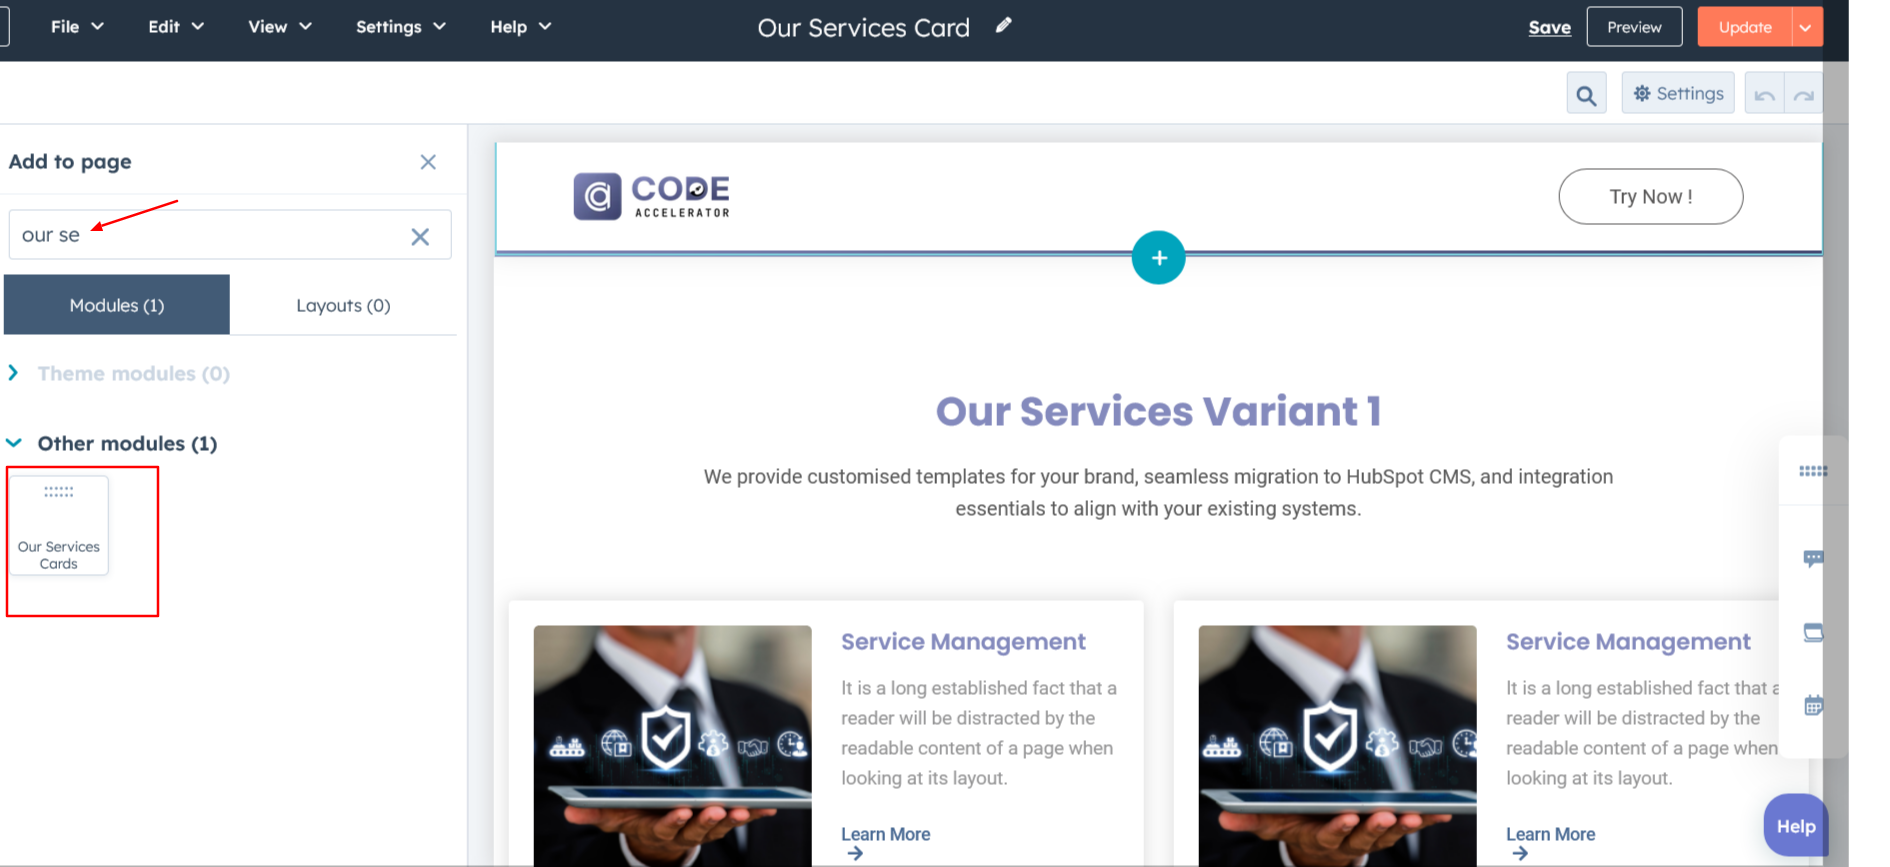Screen dimensions: 1890x867
Task: Click the undo arrow button
Action: tap(1764, 95)
